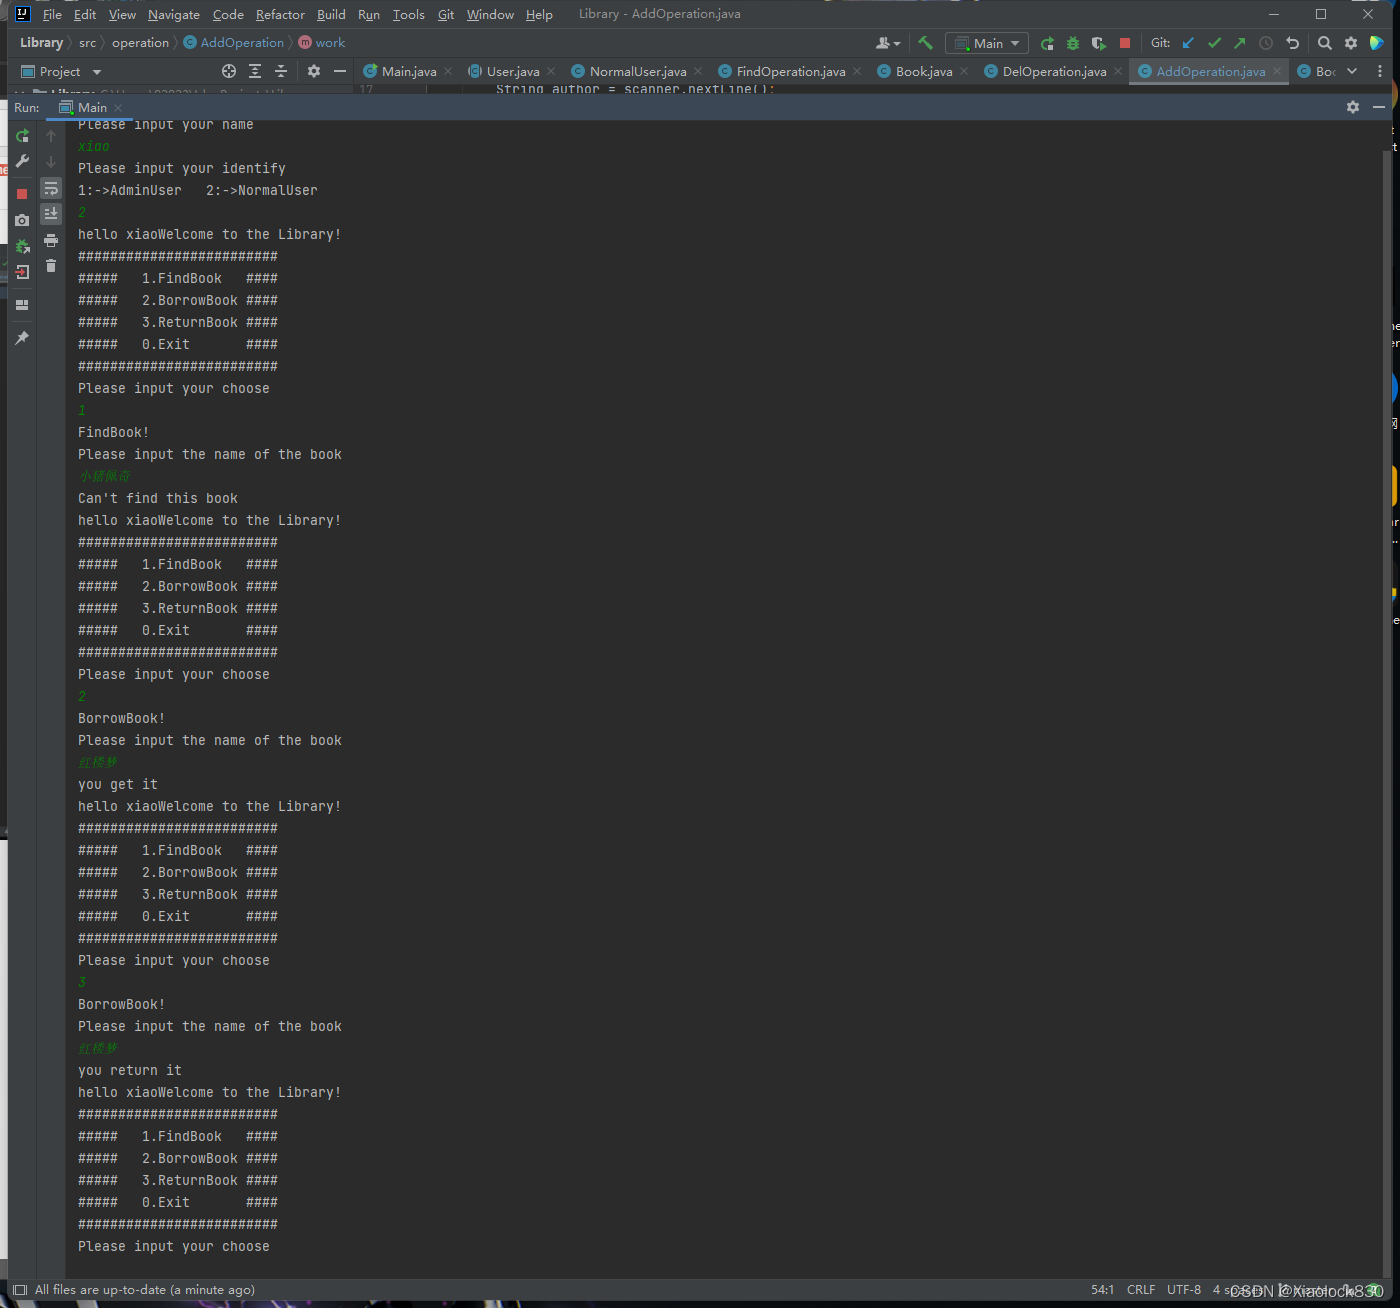Viewport: 1400px width, 1308px height.
Task: Commit changes with Git checkmark
Action: [x=1214, y=43]
